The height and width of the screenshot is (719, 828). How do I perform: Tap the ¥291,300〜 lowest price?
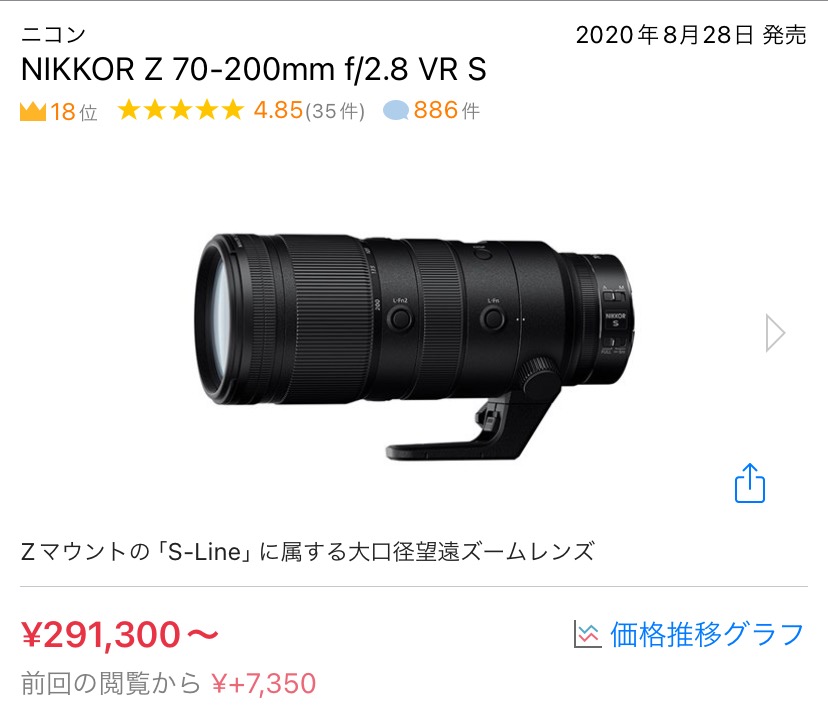[119, 634]
